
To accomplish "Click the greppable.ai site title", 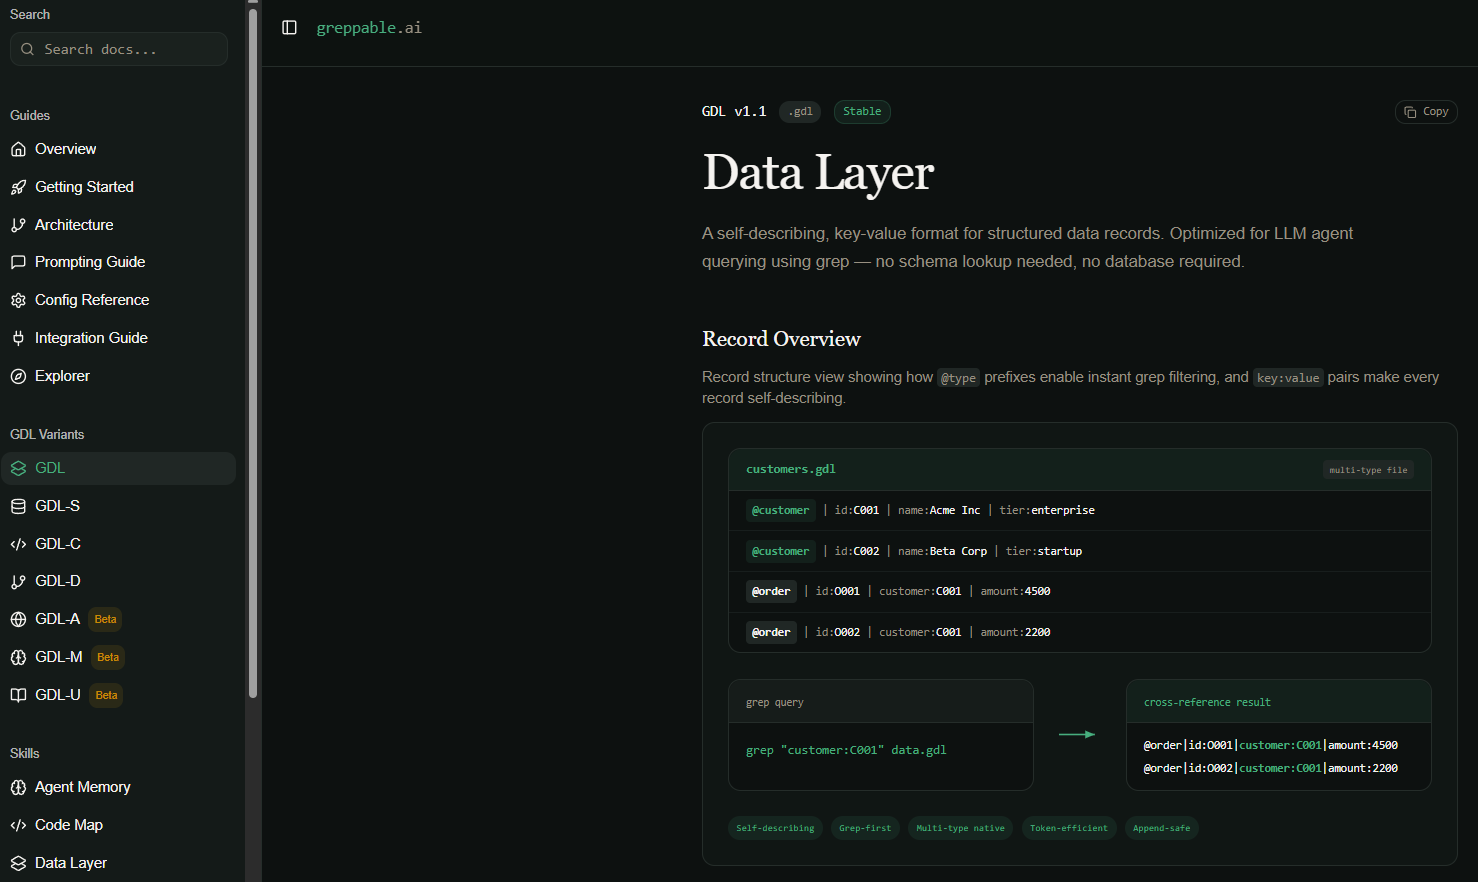I will 369,28.
